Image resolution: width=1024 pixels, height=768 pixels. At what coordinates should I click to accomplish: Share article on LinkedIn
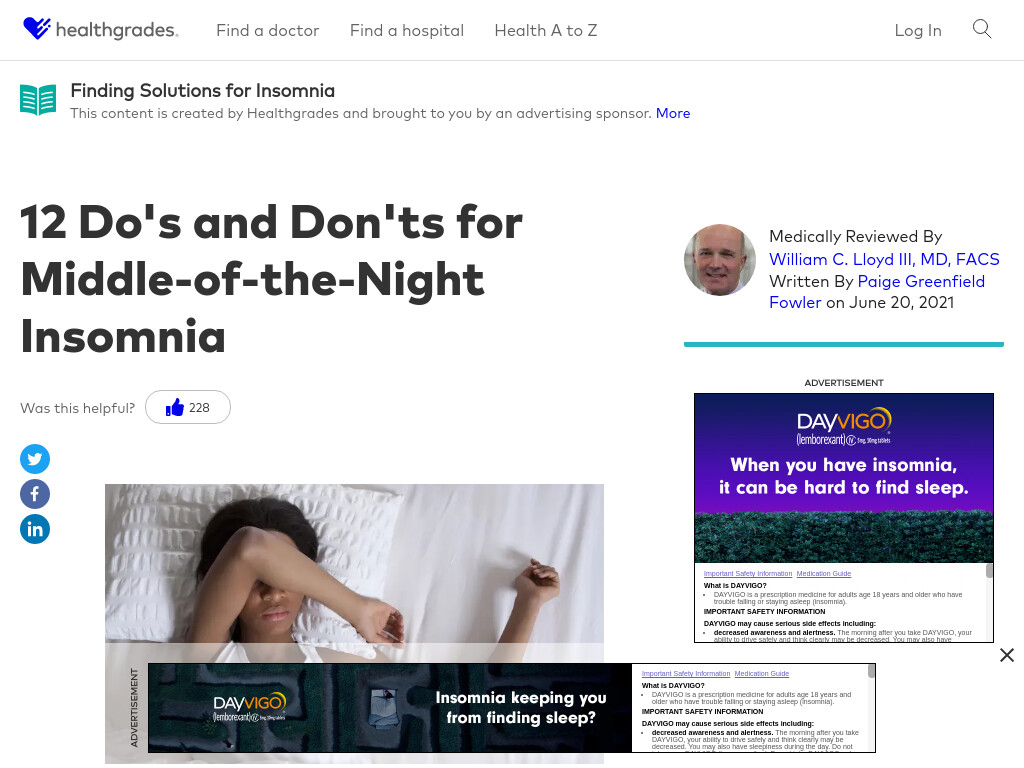point(35,529)
